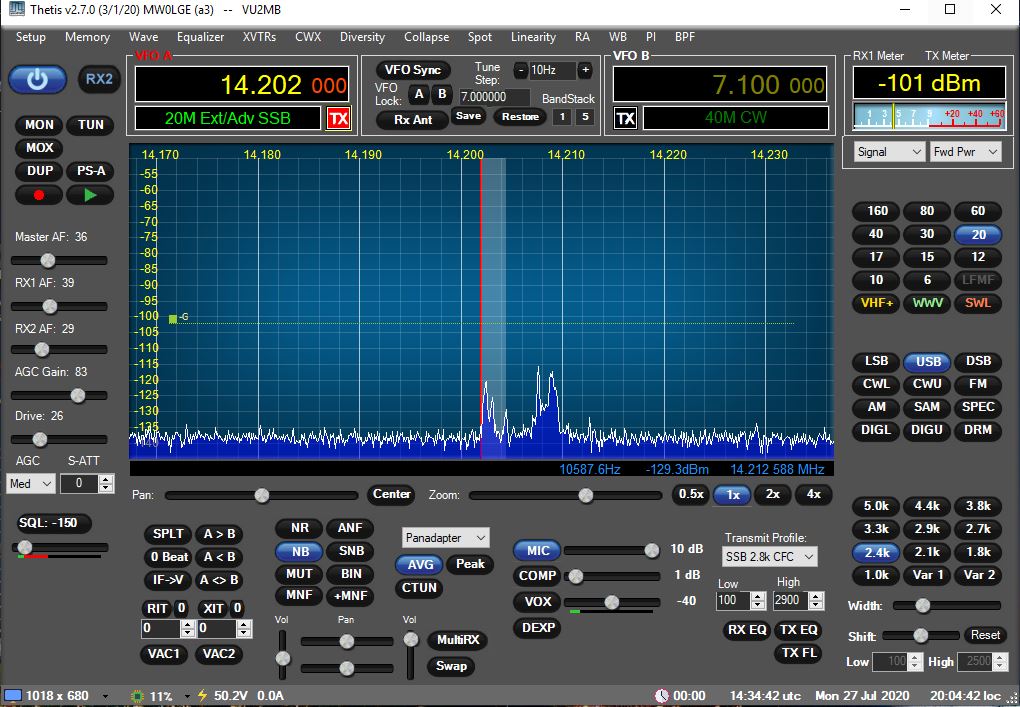The width and height of the screenshot is (1020, 707).
Task: Open the Equalizer menu
Action: coord(200,37)
